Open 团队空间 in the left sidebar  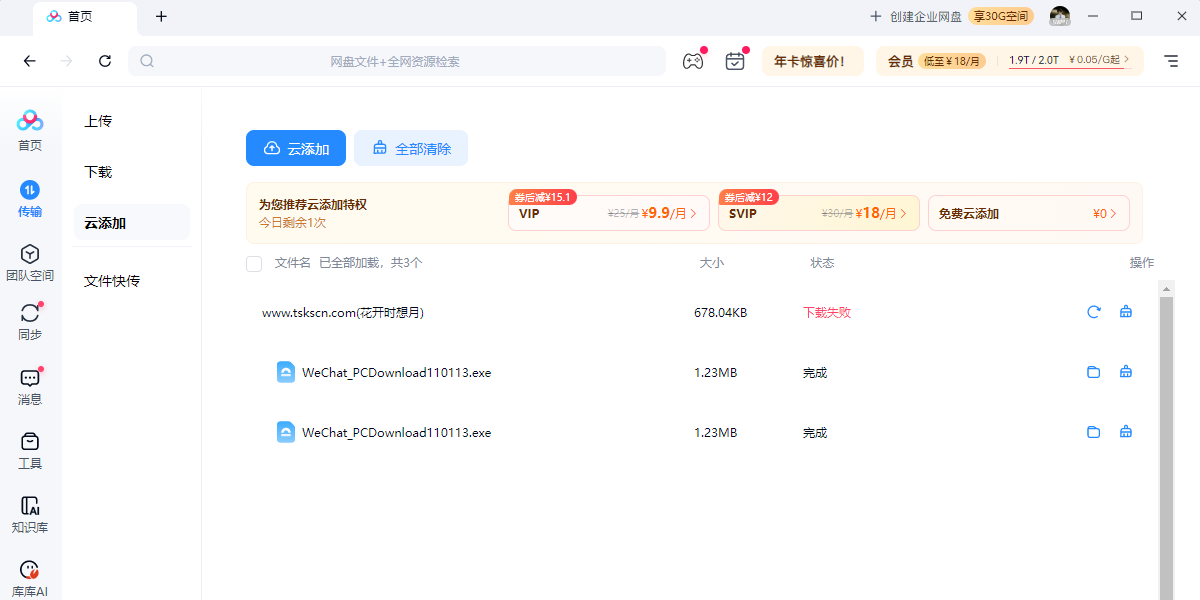tap(30, 262)
